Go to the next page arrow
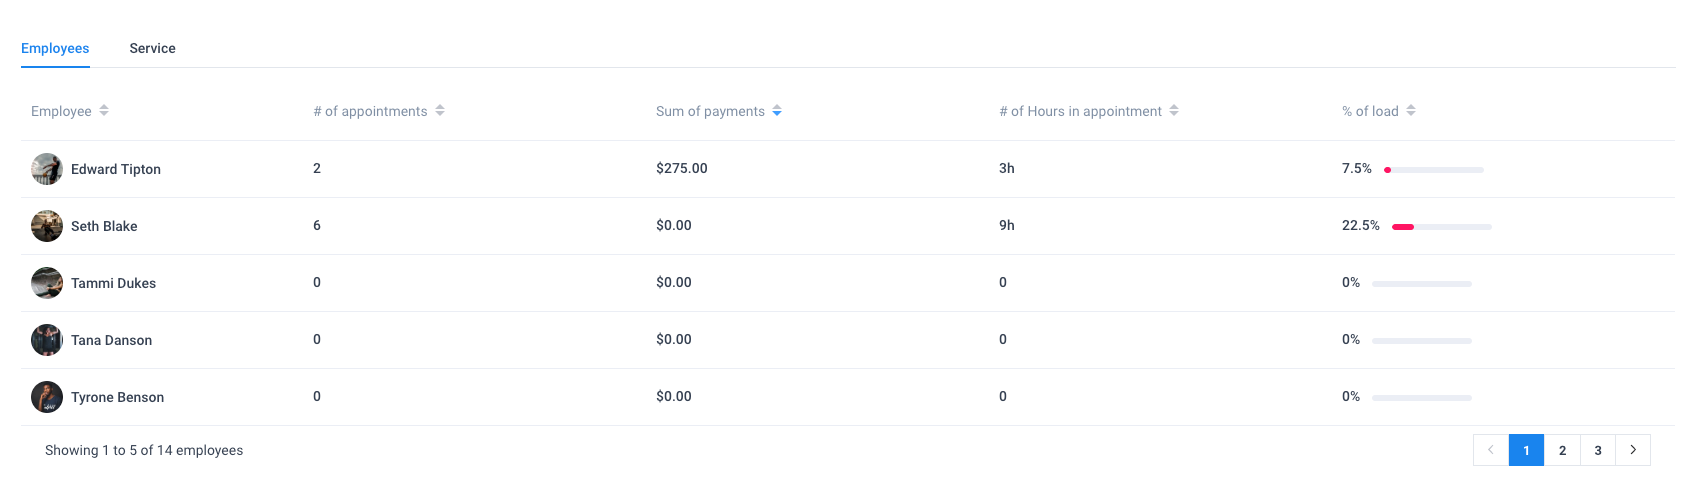 click(x=1633, y=450)
